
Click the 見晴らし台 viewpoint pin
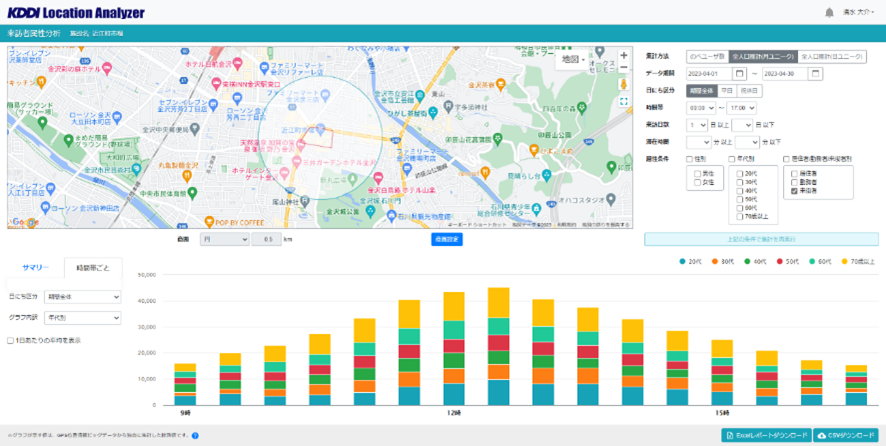pos(546,174)
